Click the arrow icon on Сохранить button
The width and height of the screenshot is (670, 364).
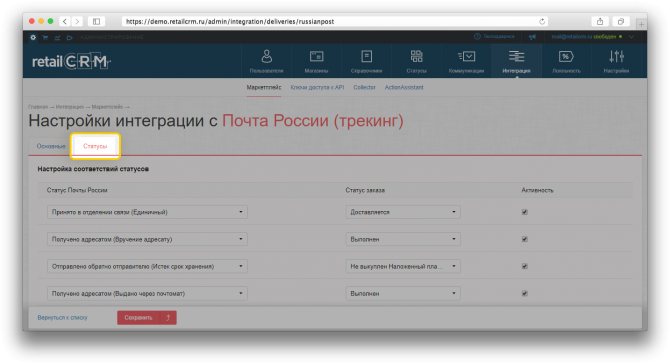point(168,317)
